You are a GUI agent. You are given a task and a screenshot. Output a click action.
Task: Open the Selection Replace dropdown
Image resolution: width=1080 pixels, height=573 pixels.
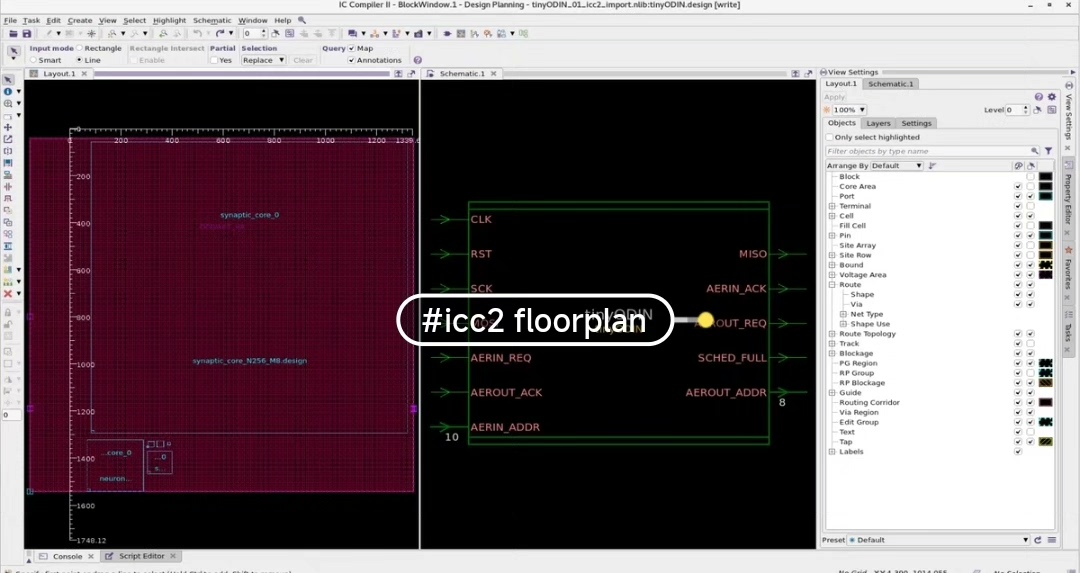pos(263,60)
